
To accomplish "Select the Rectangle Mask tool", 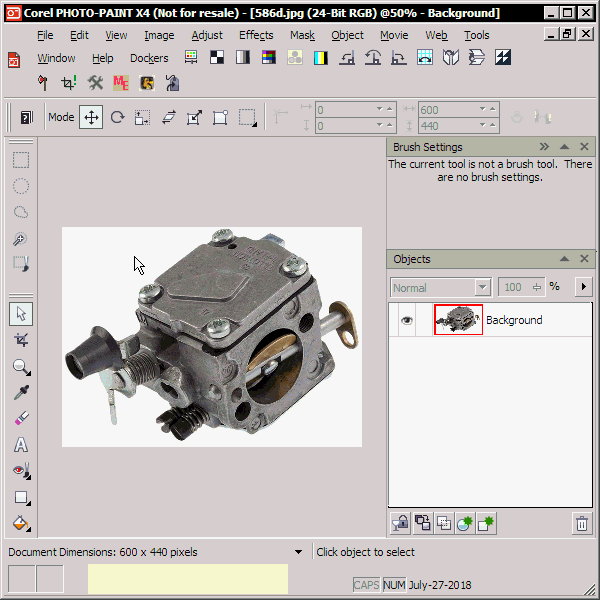I will tap(21, 160).
